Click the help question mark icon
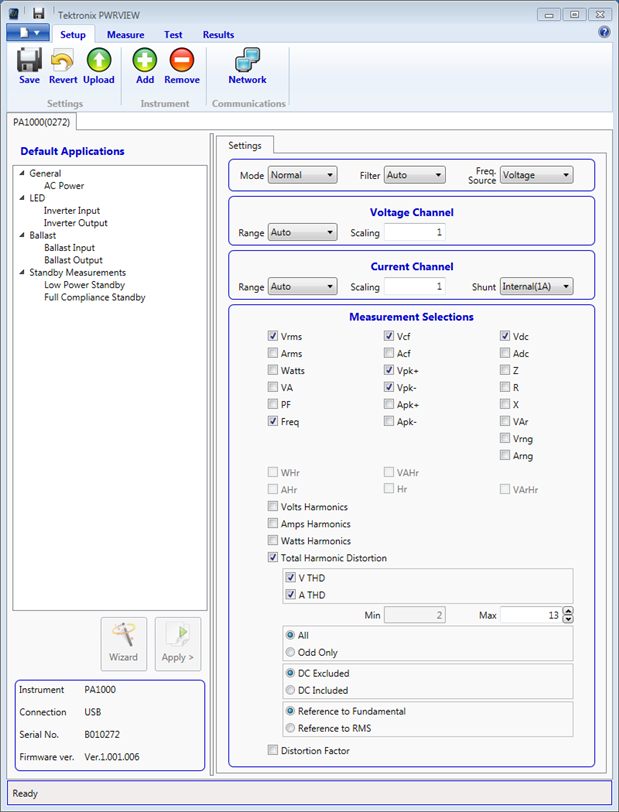619x812 pixels. [x=604, y=32]
